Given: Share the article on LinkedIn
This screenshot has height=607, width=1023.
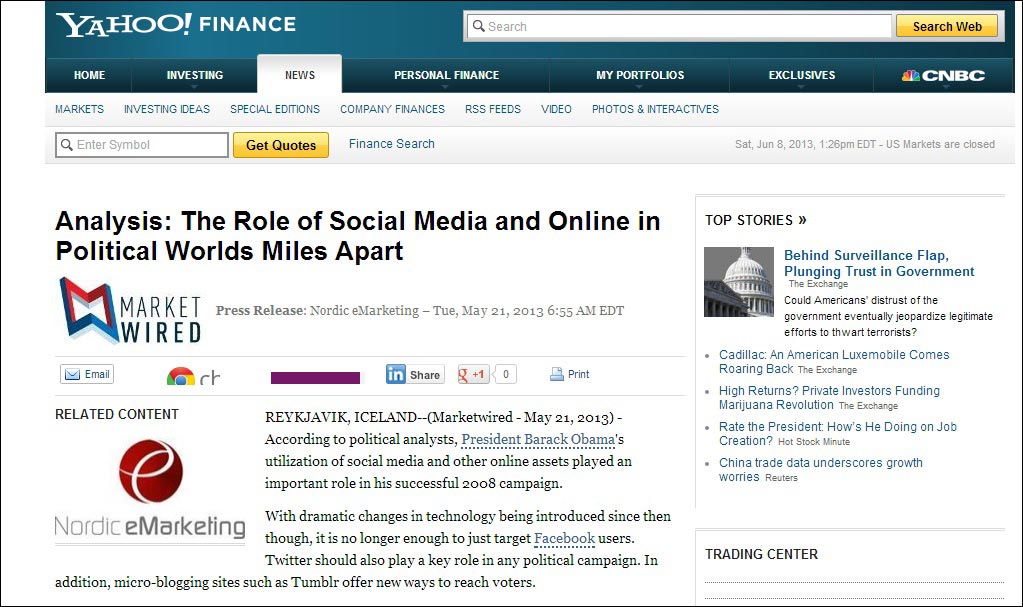Looking at the screenshot, I should click(415, 374).
